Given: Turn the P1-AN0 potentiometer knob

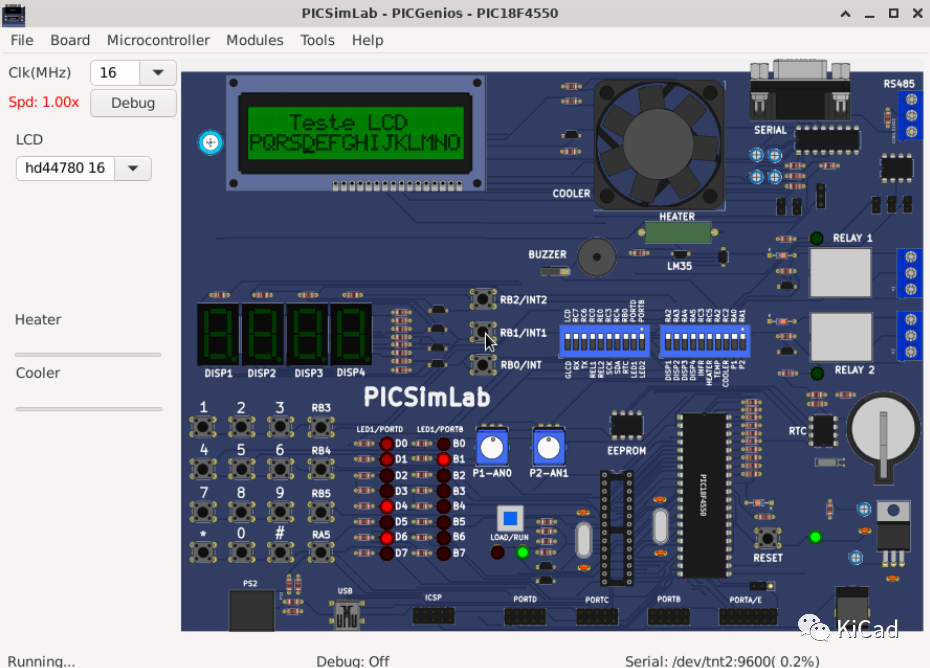Looking at the screenshot, I should (491, 447).
